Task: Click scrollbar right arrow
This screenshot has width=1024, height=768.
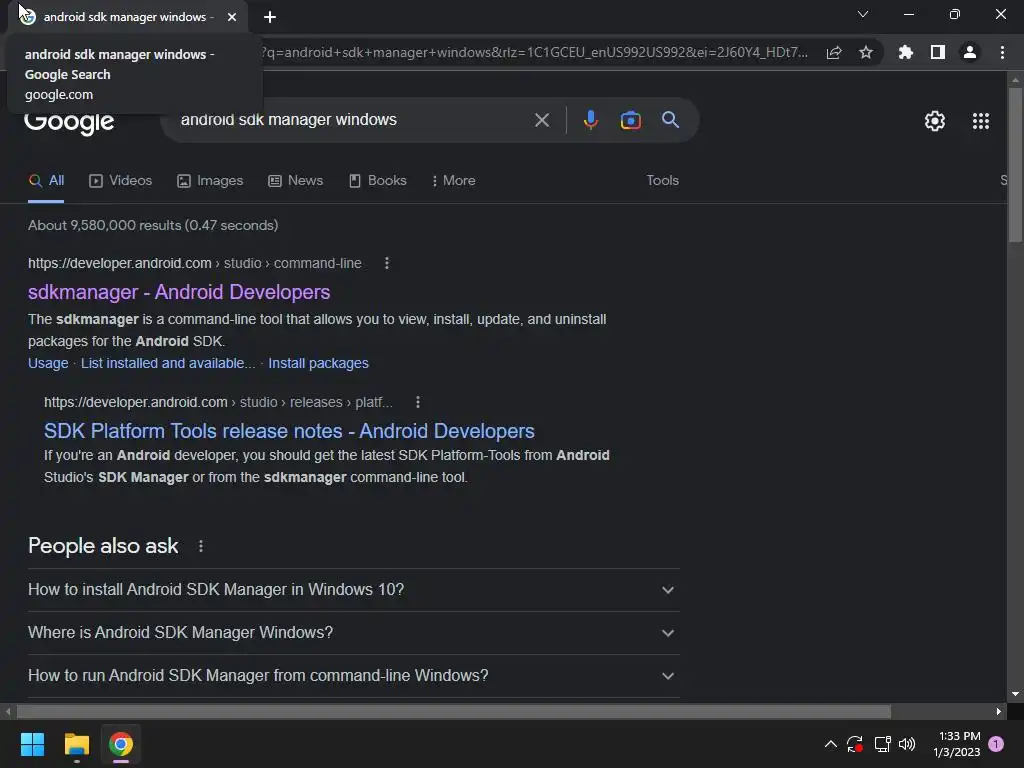Action: coord(998,711)
